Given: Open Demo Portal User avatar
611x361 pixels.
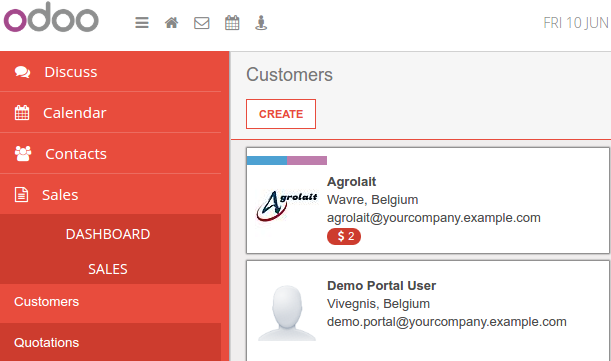Looking at the screenshot, I should [287, 313].
